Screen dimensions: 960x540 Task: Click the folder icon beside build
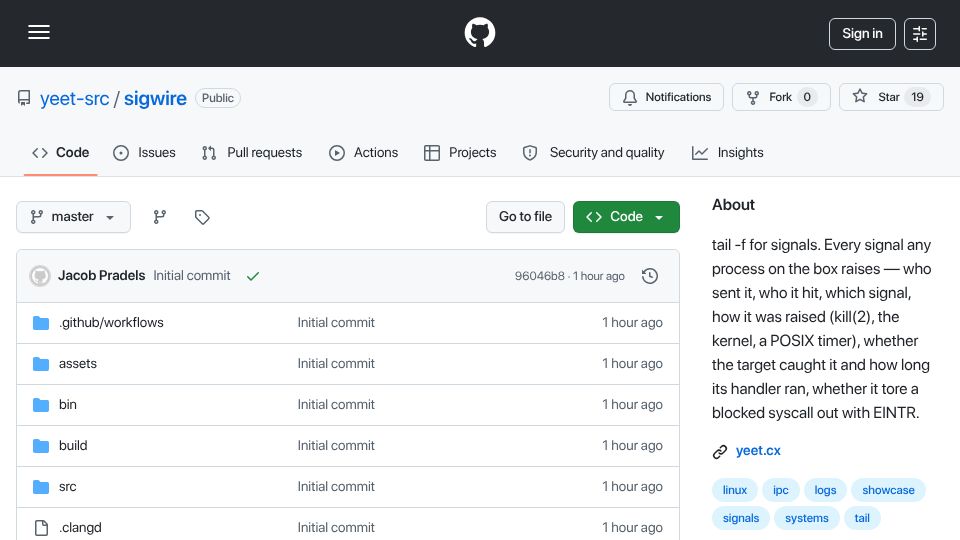pyautogui.click(x=41, y=446)
